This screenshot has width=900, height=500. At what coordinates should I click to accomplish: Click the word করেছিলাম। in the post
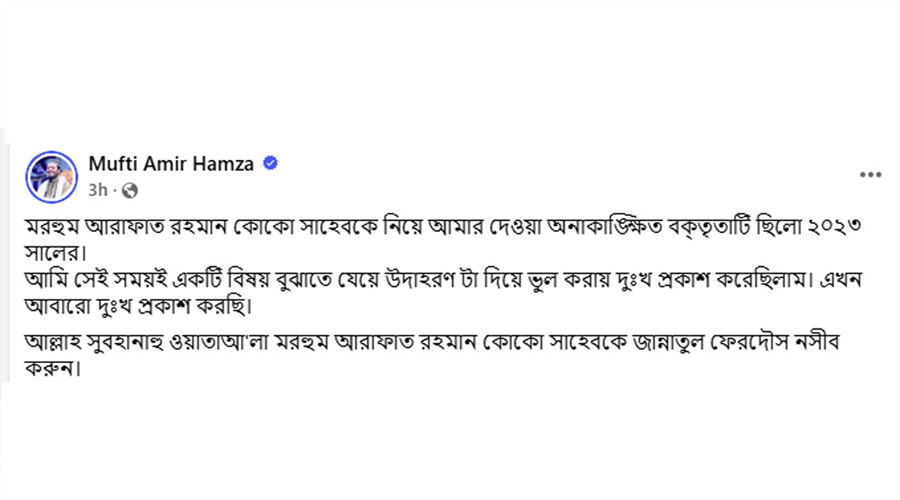pyautogui.click(x=760, y=275)
